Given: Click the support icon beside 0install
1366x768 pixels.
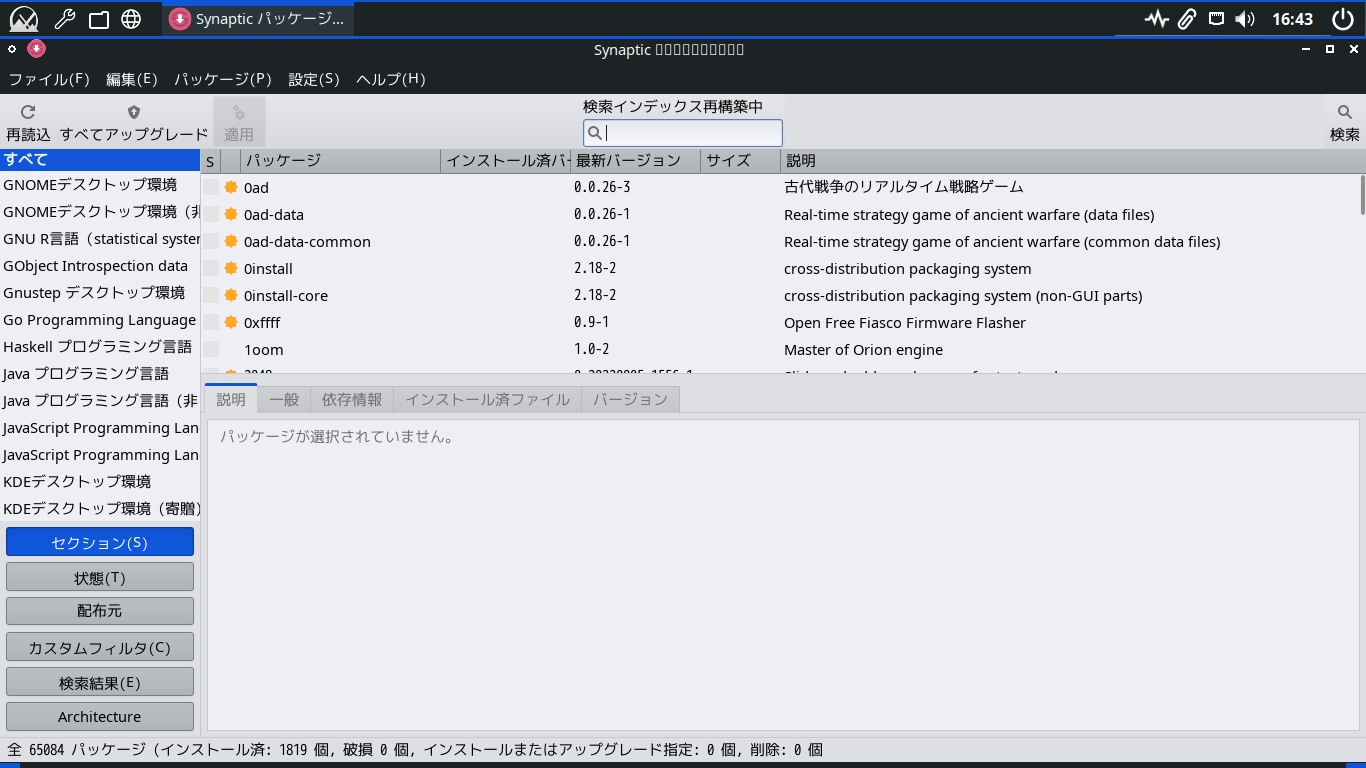Looking at the screenshot, I should point(231,268).
